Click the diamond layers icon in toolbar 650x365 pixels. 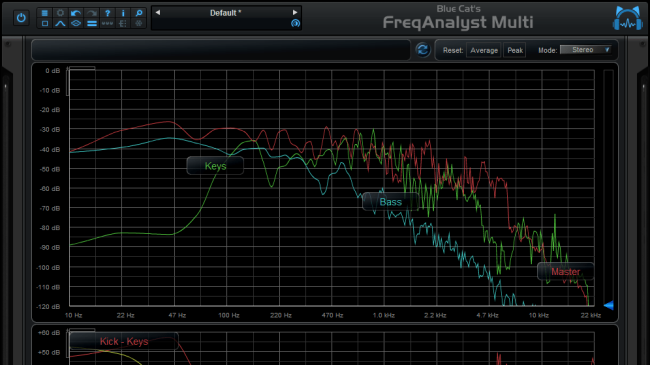[x=76, y=24]
